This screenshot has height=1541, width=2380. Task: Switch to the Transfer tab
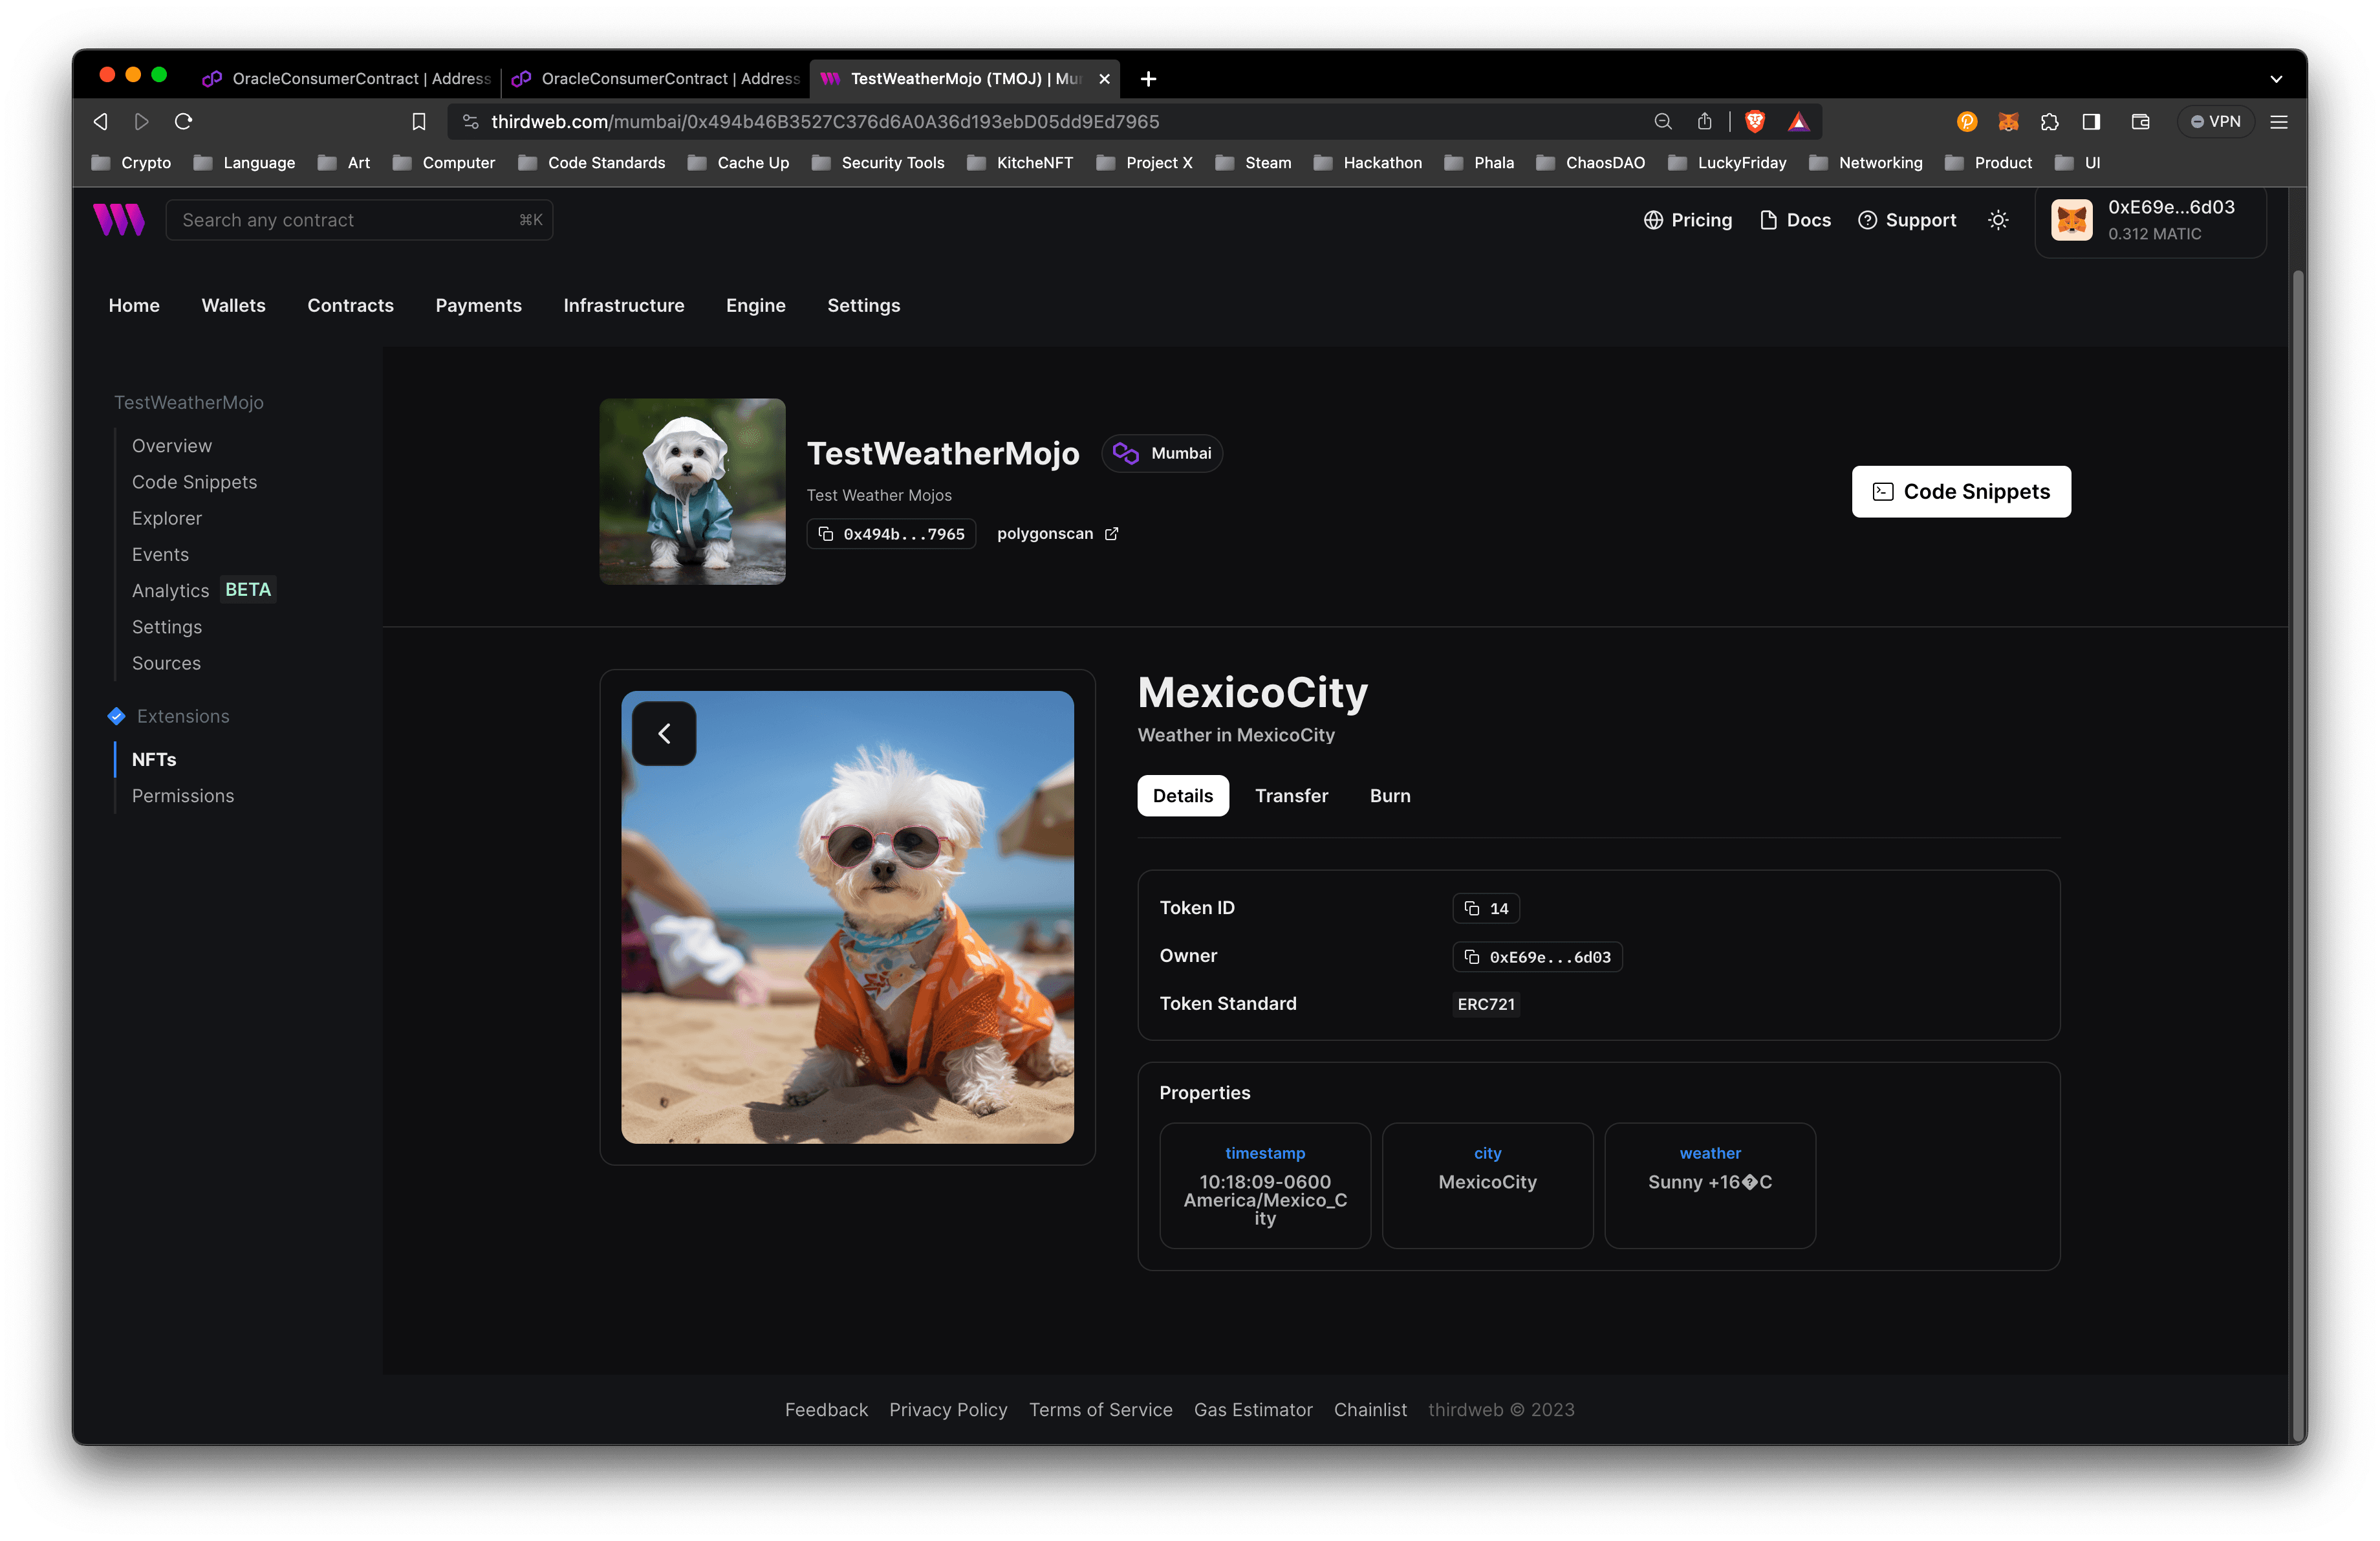pyautogui.click(x=1291, y=796)
